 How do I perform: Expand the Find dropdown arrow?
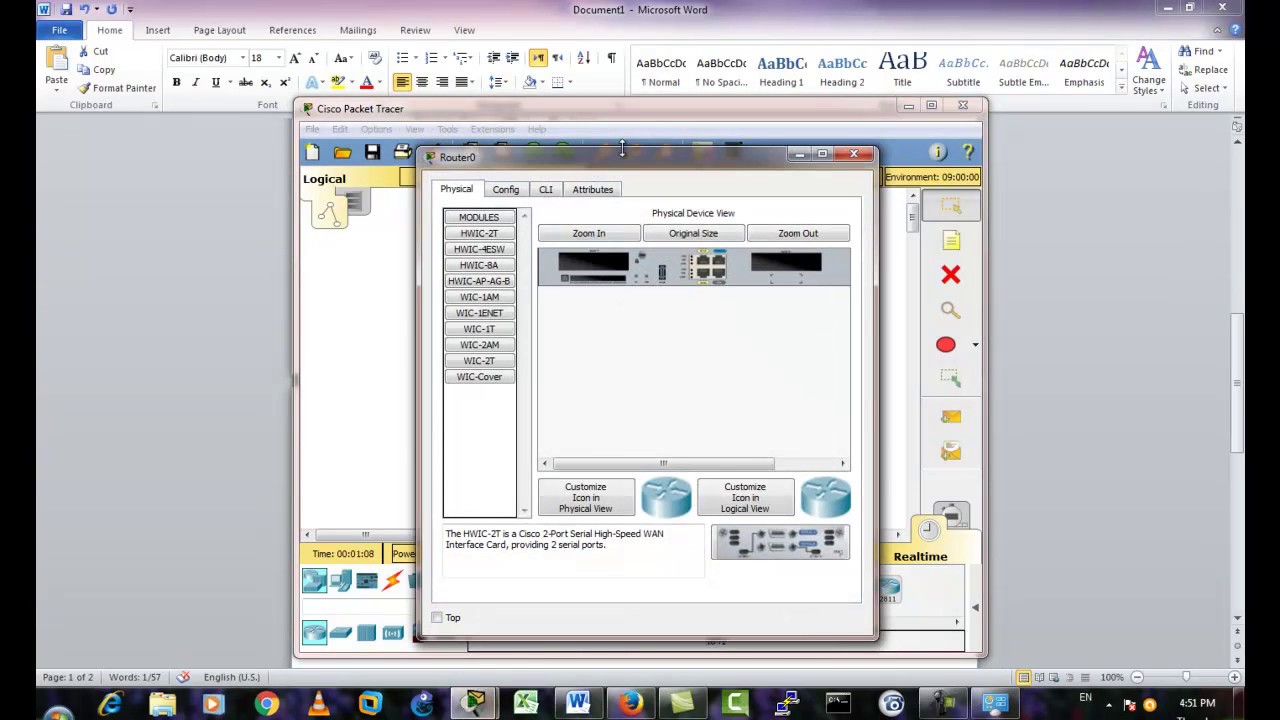click(x=1220, y=51)
